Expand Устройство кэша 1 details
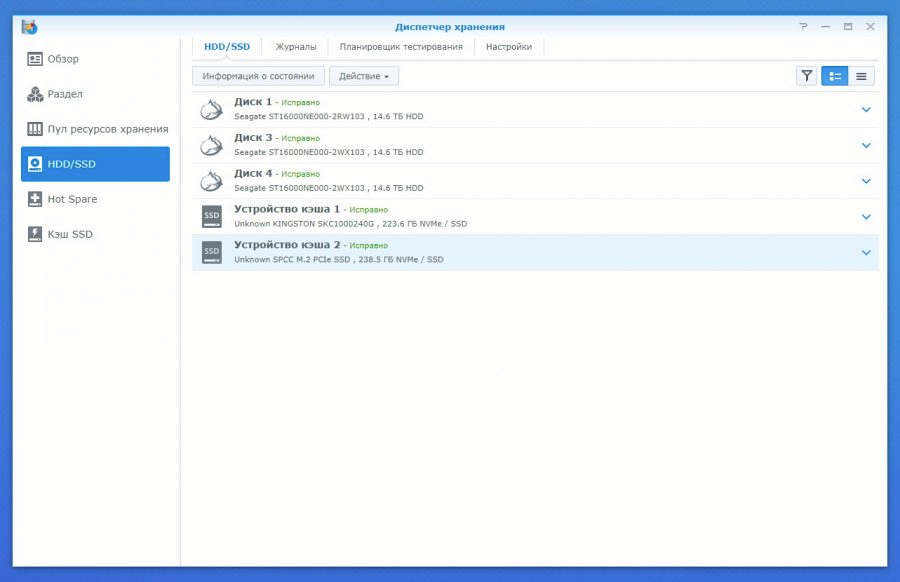Image resolution: width=900 pixels, height=582 pixels. click(x=866, y=217)
